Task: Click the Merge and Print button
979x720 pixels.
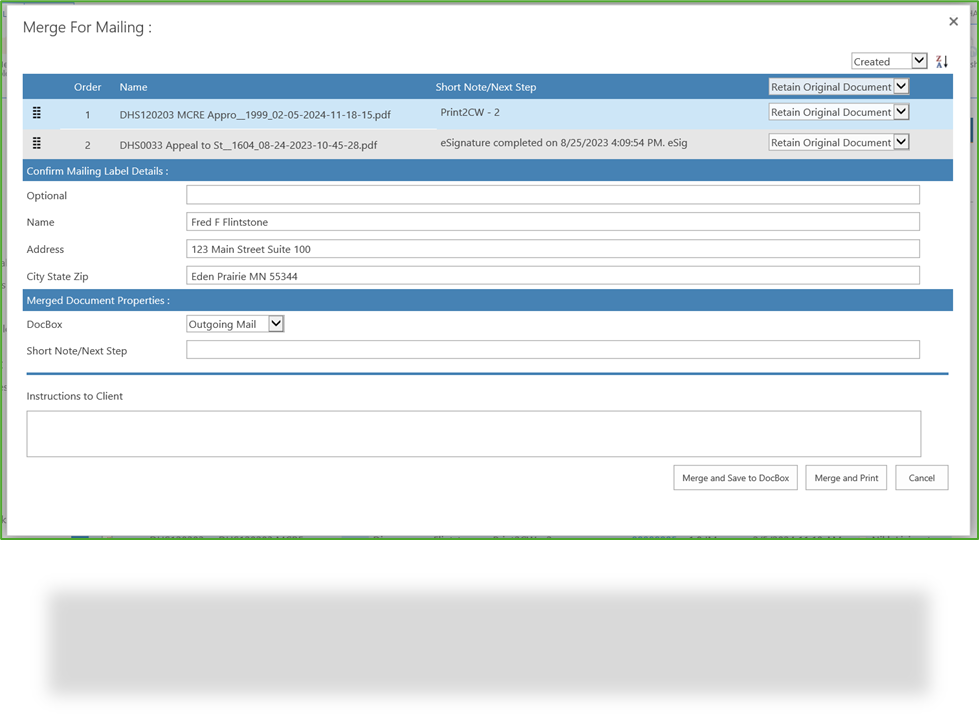Action: (845, 477)
